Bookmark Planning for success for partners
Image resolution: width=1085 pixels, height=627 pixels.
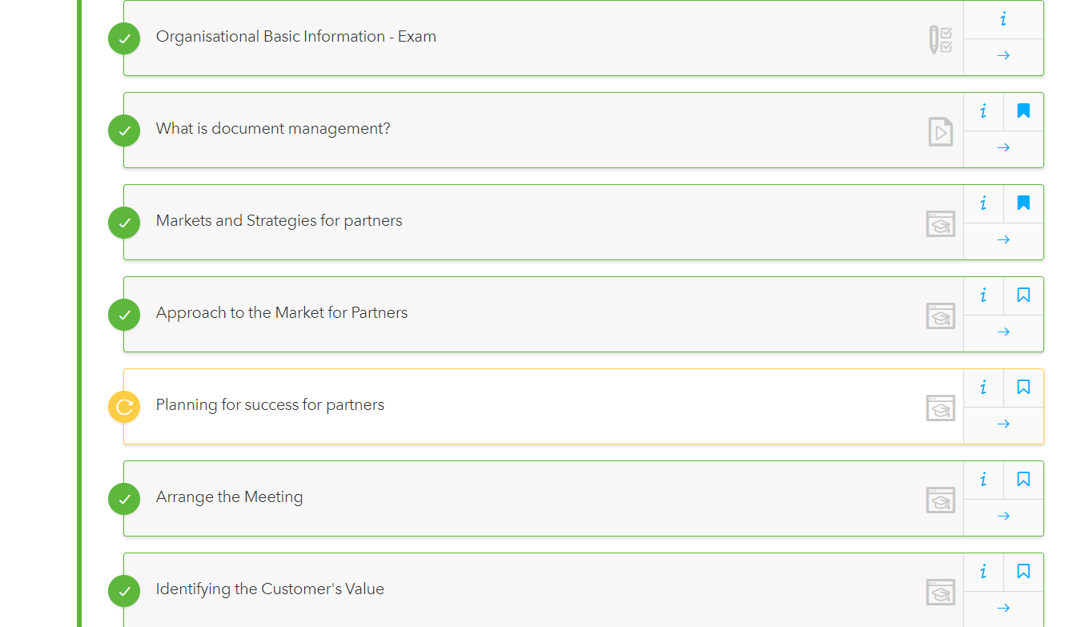[x=1023, y=387]
